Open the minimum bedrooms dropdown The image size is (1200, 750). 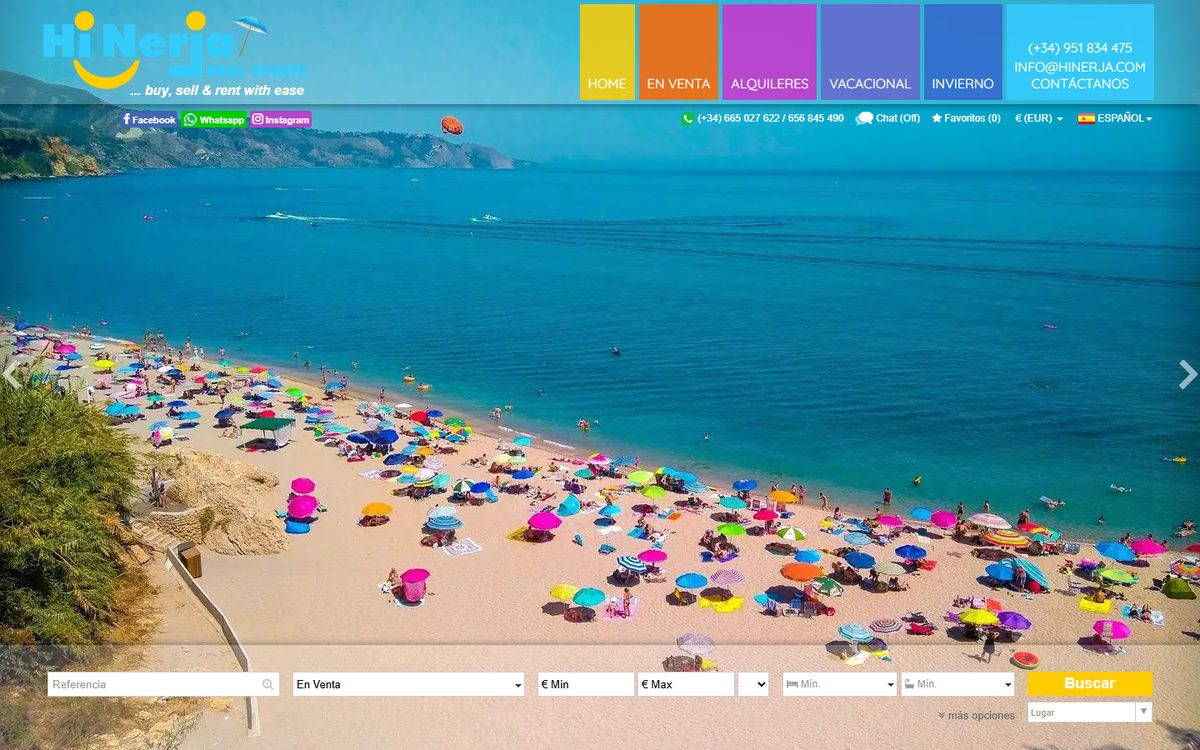pyautogui.click(x=839, y=684)
